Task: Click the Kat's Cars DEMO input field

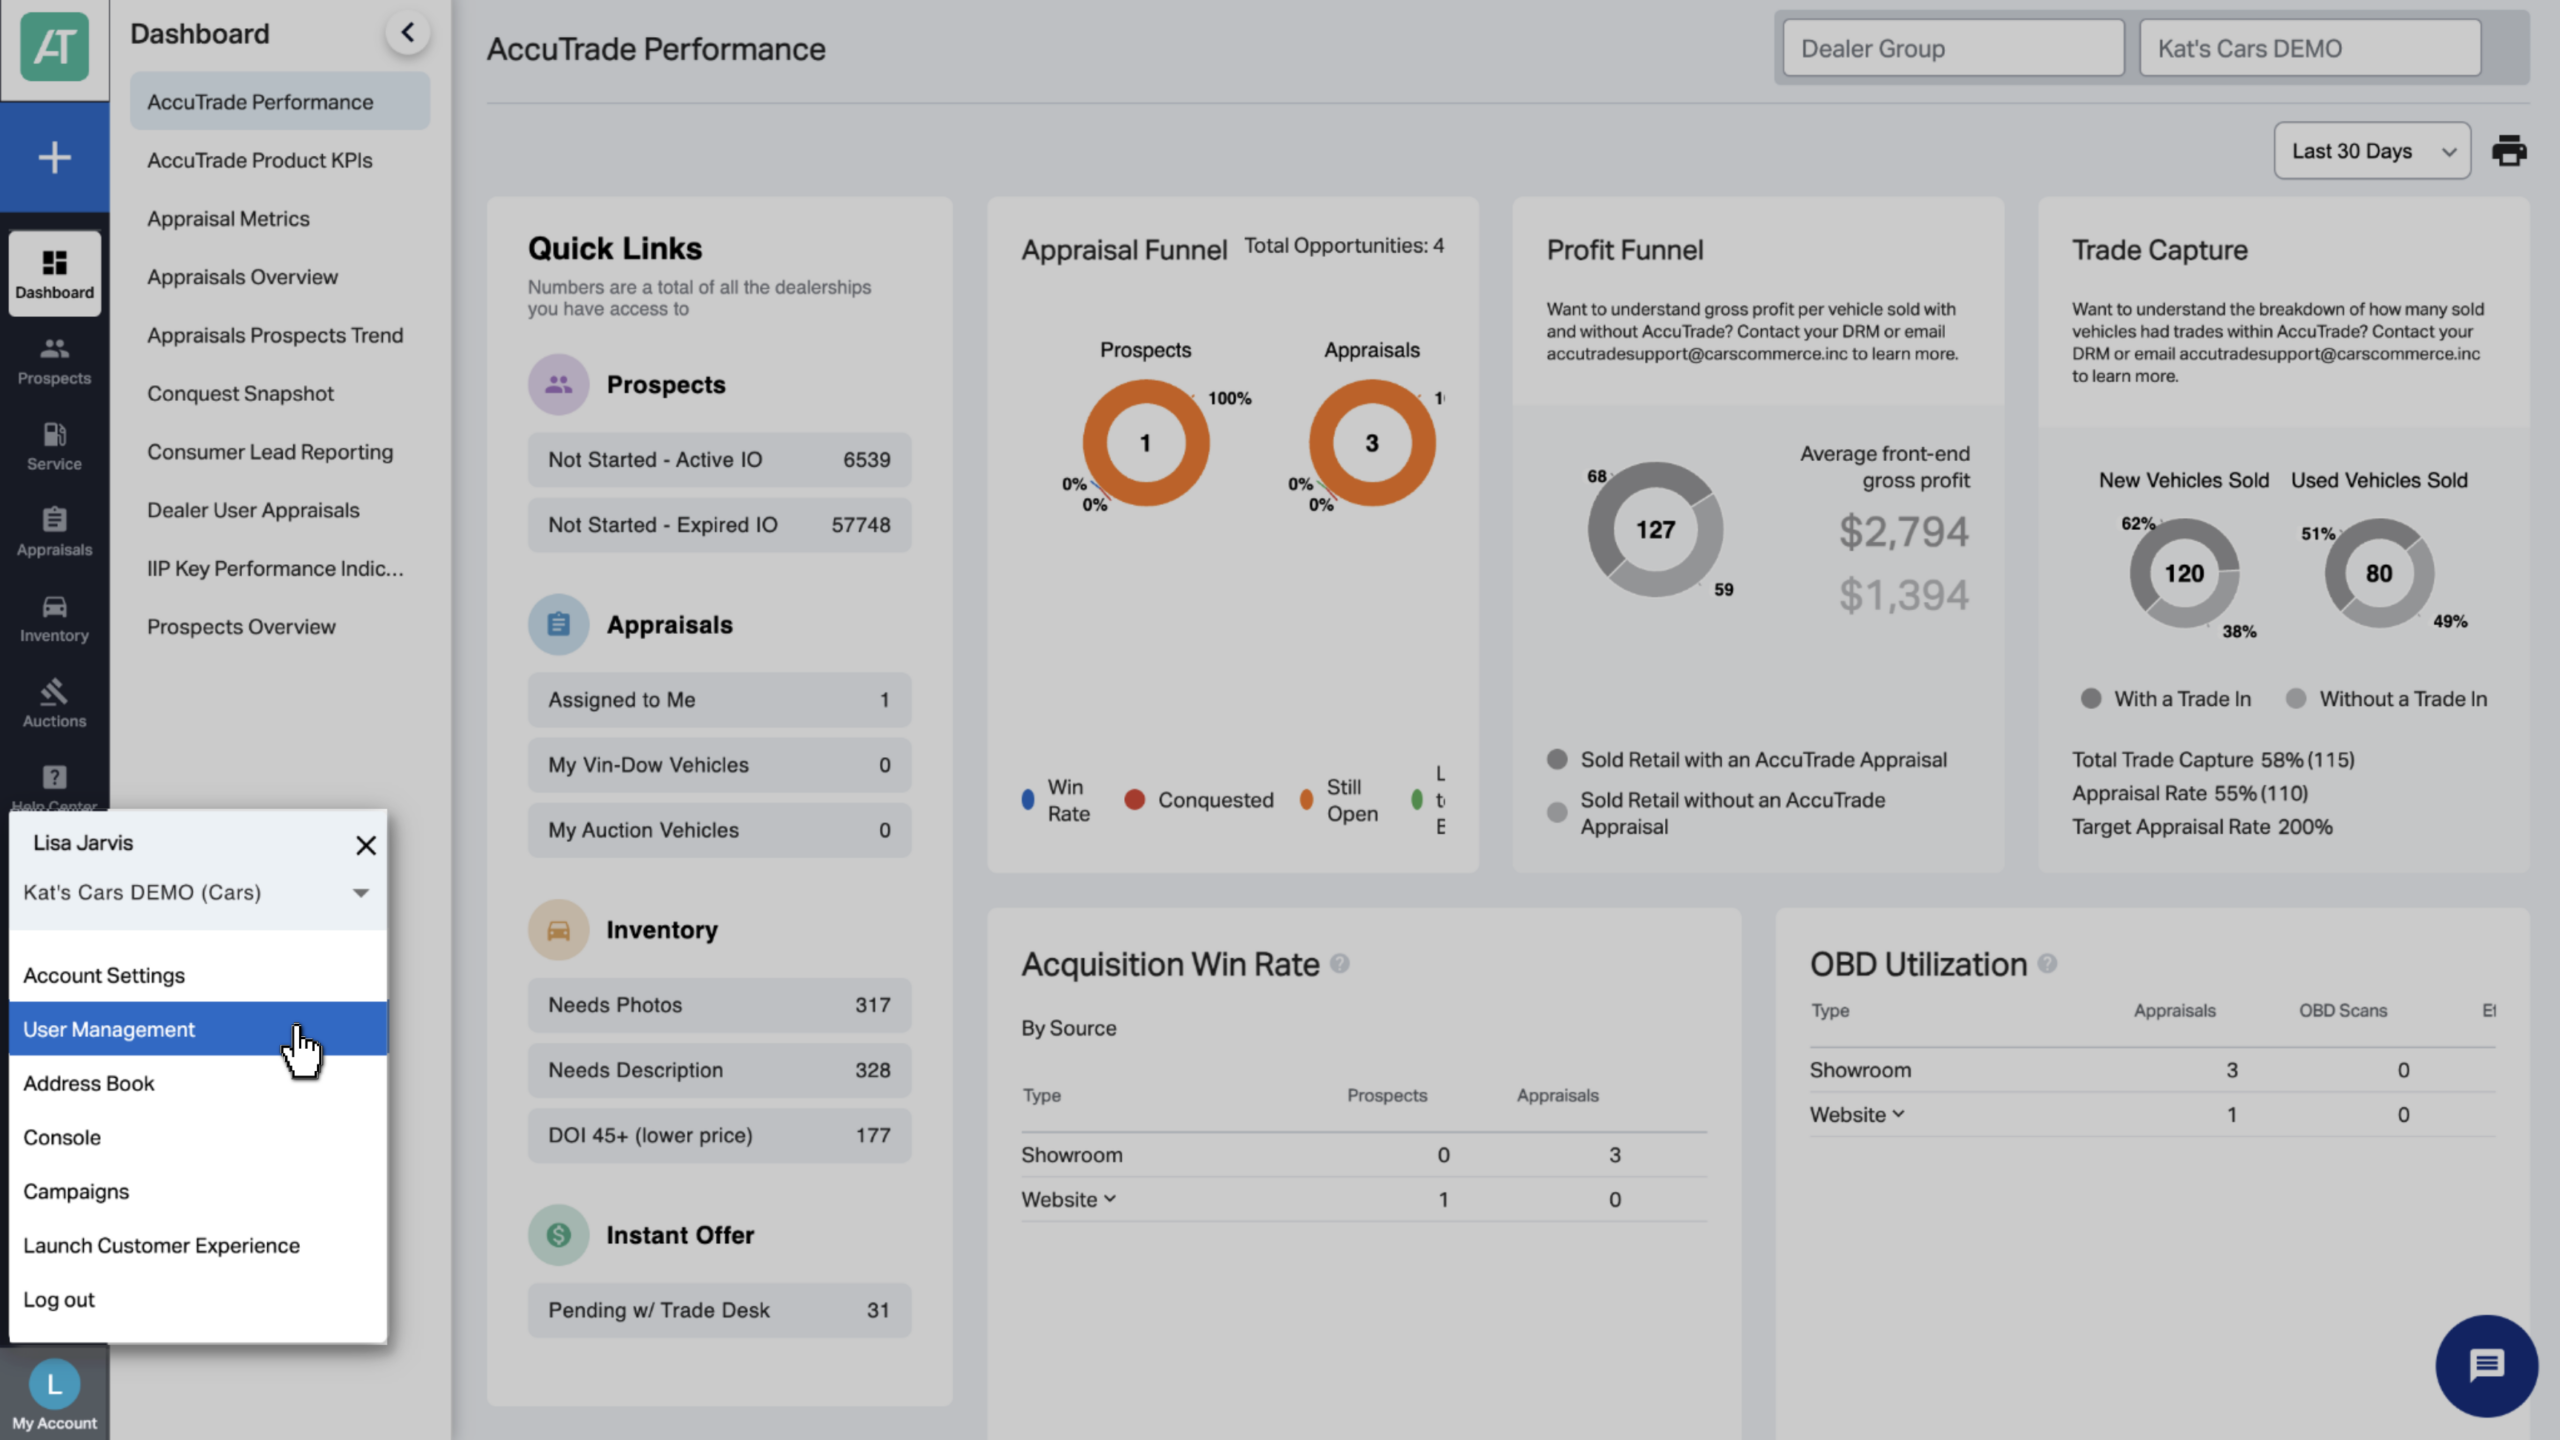Action: 2310,48
